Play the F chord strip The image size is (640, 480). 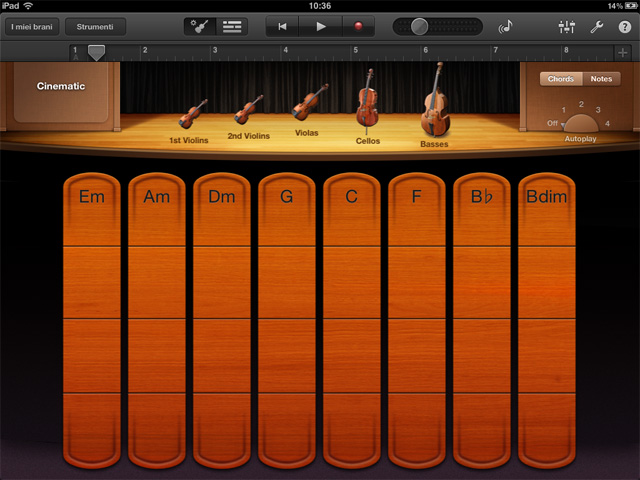click(x=416, y=320)
